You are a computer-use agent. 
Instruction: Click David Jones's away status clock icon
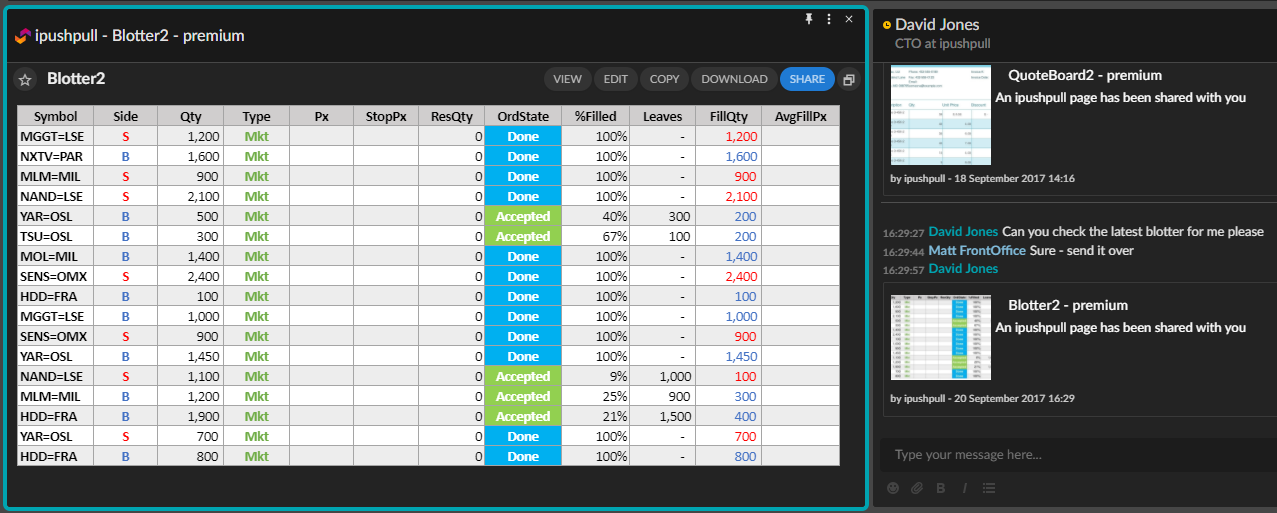886,25
